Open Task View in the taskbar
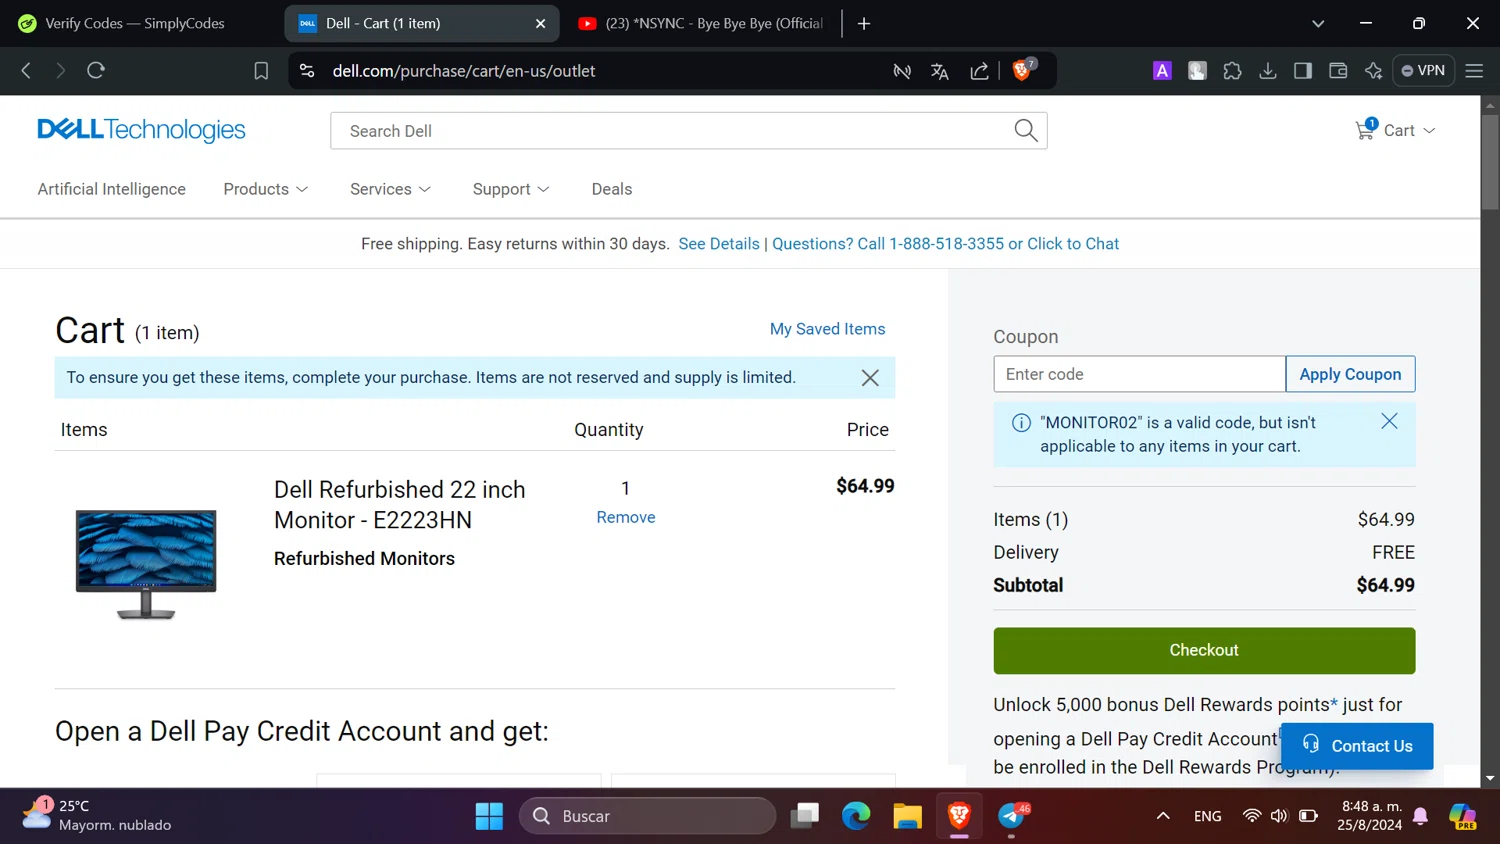 (805, 816)
